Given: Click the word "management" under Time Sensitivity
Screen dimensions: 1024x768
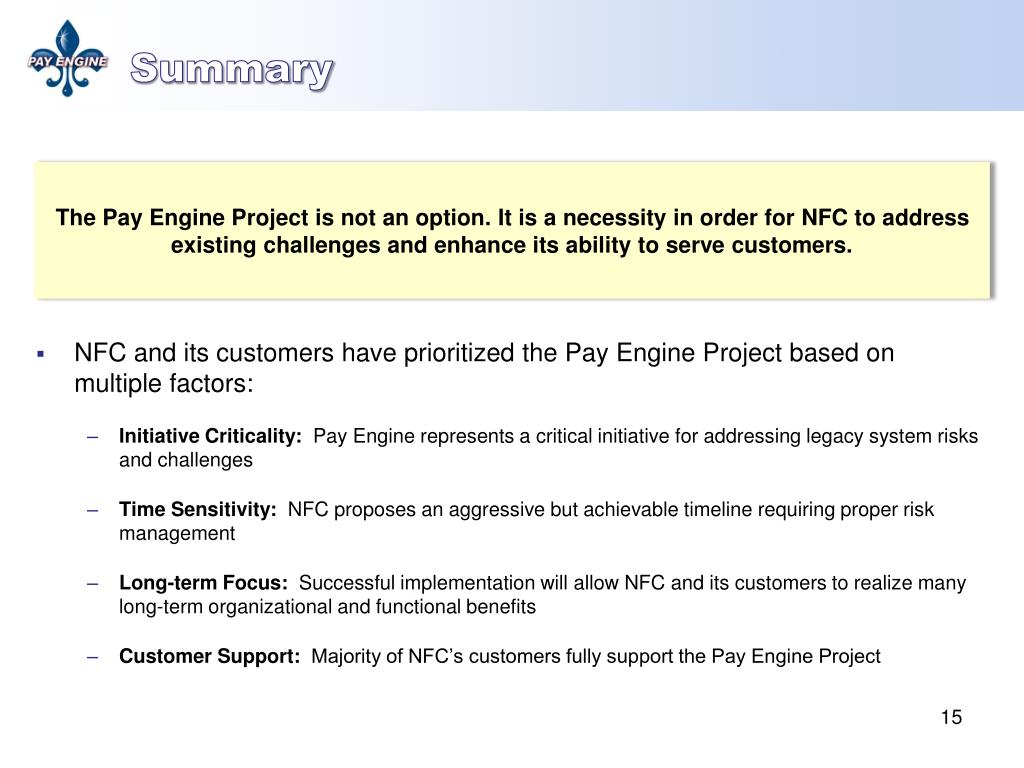Looking at the screenshot, I should [x=177, y=533].
